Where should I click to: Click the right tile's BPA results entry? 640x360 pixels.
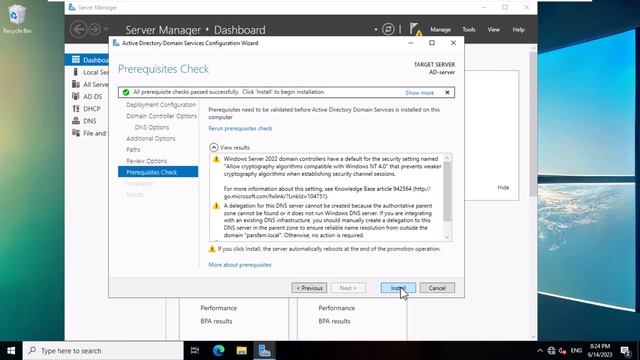[x=334, y=321]
